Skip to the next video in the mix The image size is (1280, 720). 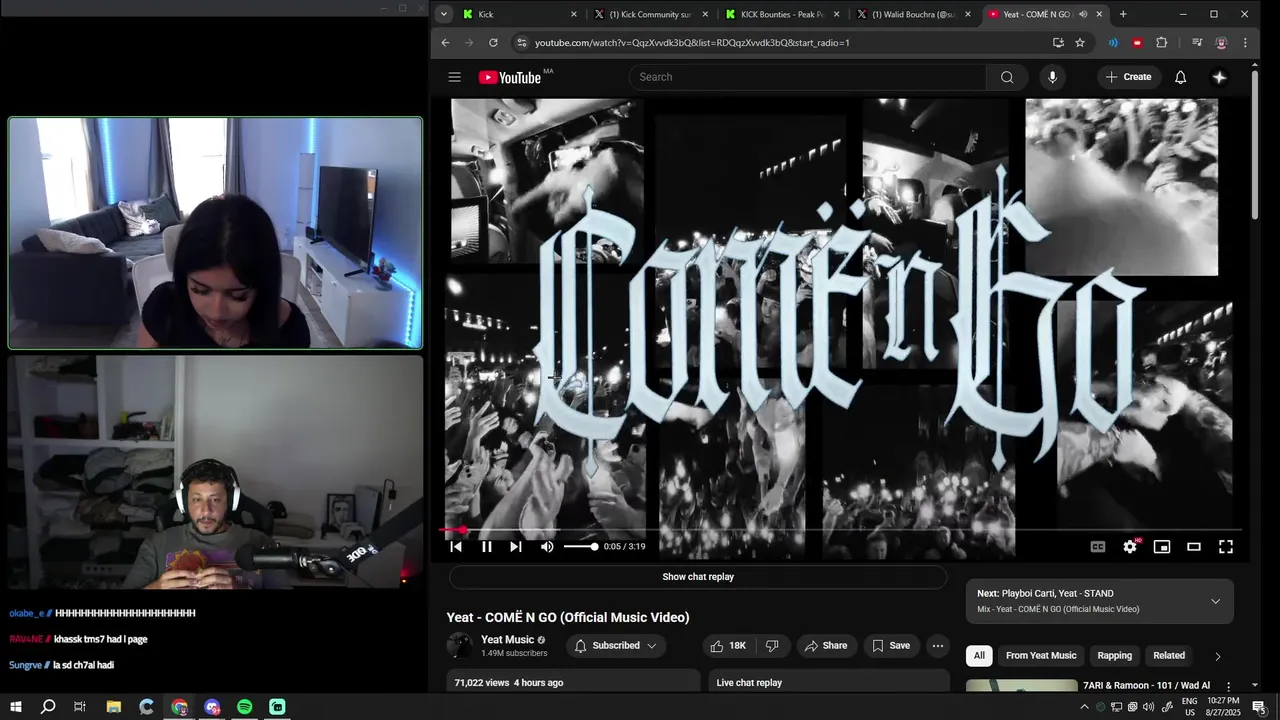pyautogui.click(x=516, y=546)
